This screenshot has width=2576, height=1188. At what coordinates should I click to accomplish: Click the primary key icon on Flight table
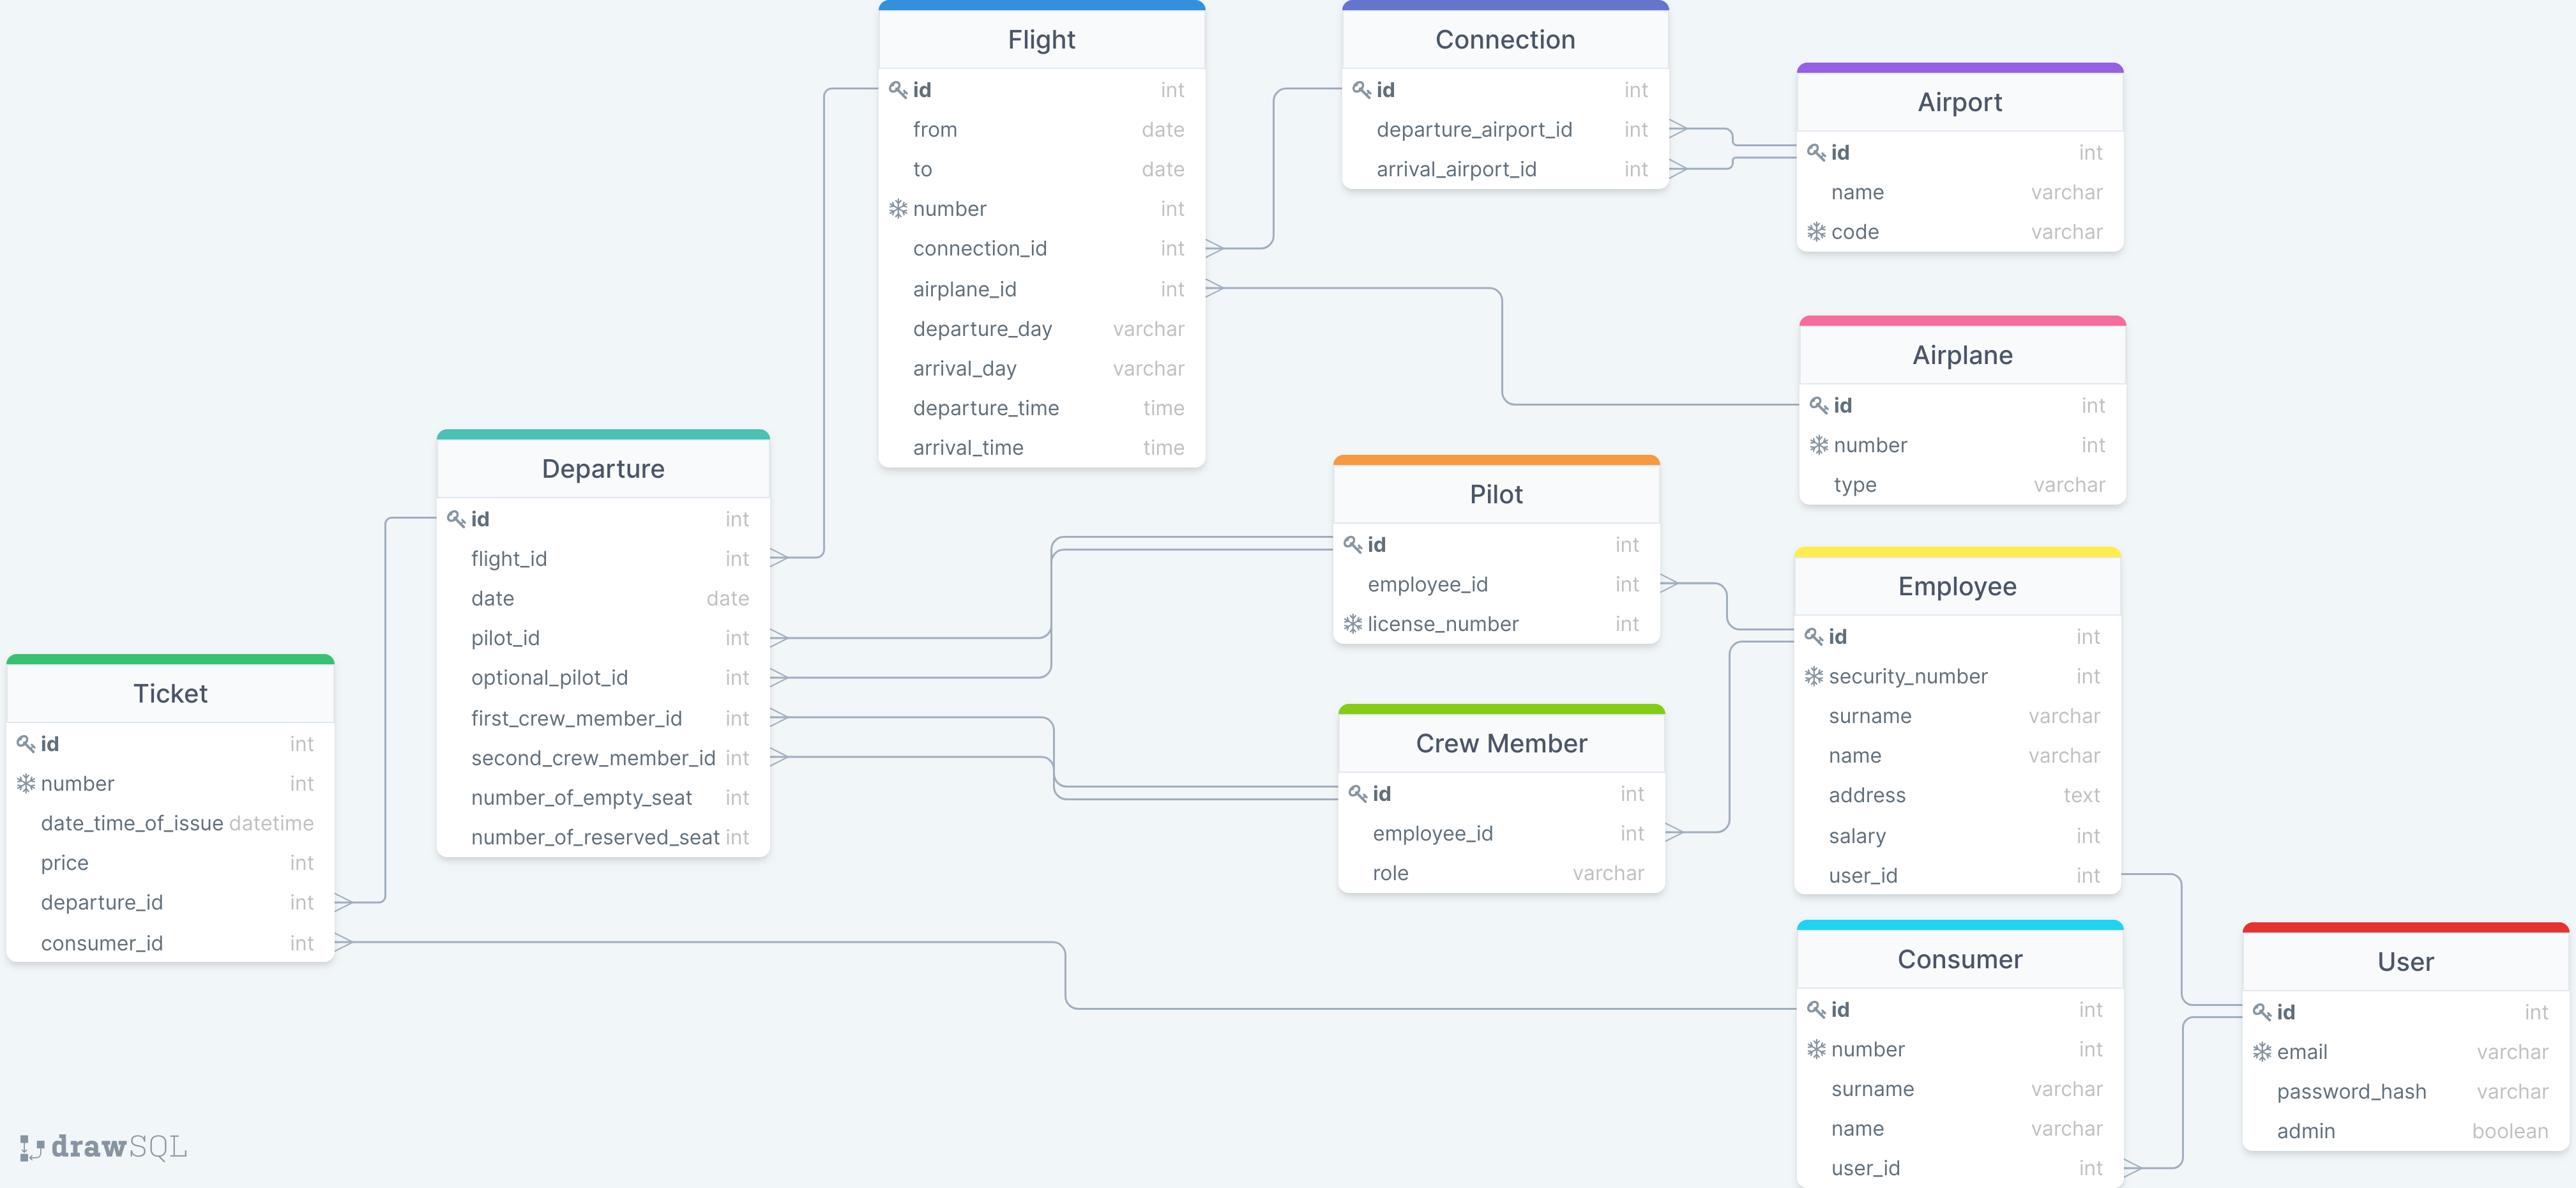coord(898,89)
